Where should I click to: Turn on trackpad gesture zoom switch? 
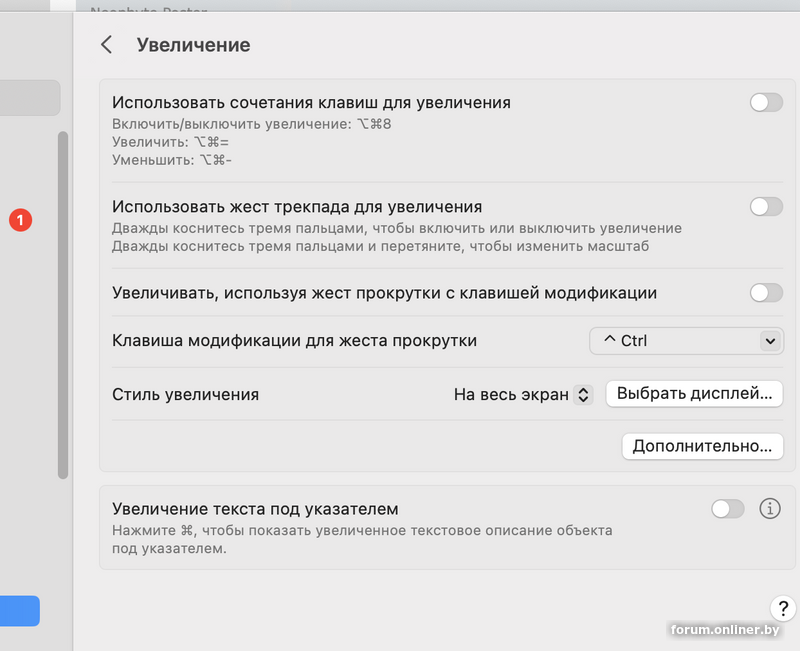(x=766, y=207)
